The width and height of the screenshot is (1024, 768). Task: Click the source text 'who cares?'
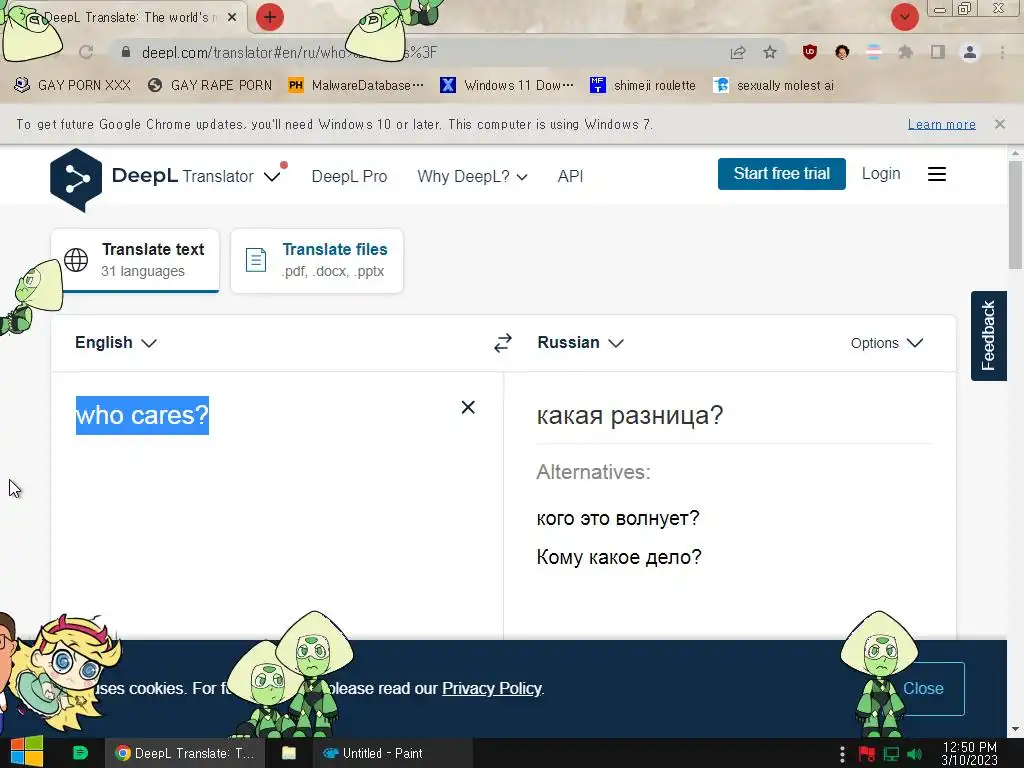142,415
